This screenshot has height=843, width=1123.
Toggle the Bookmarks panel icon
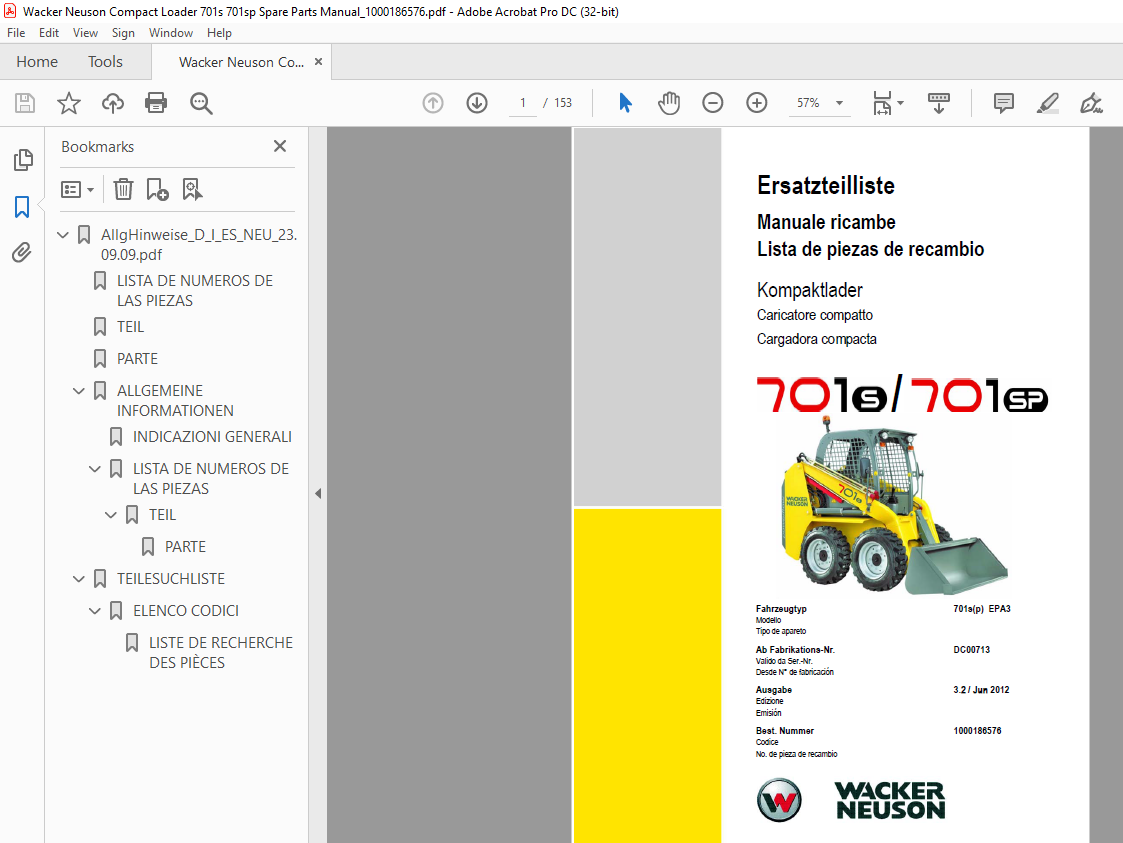pos(22,207)
